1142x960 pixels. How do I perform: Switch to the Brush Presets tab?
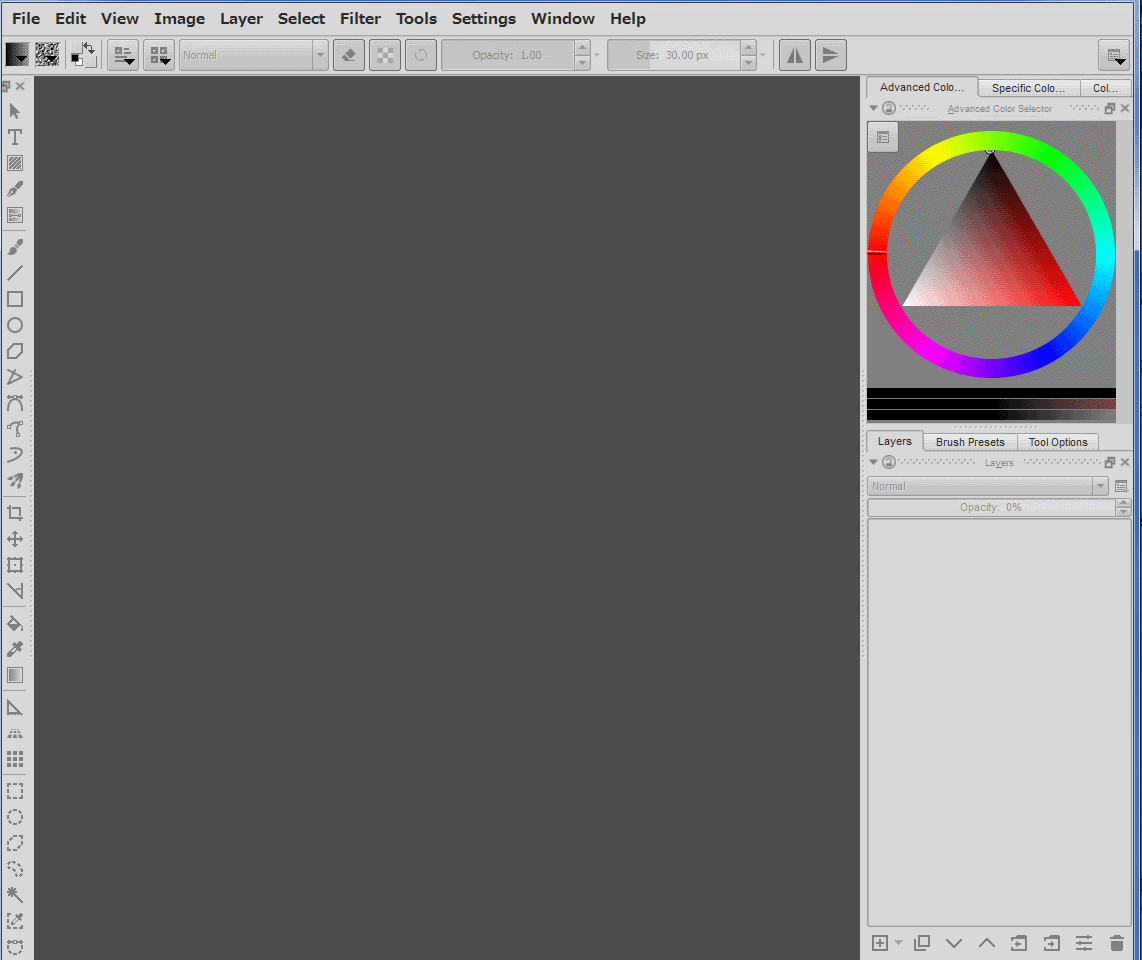(970, 442)
